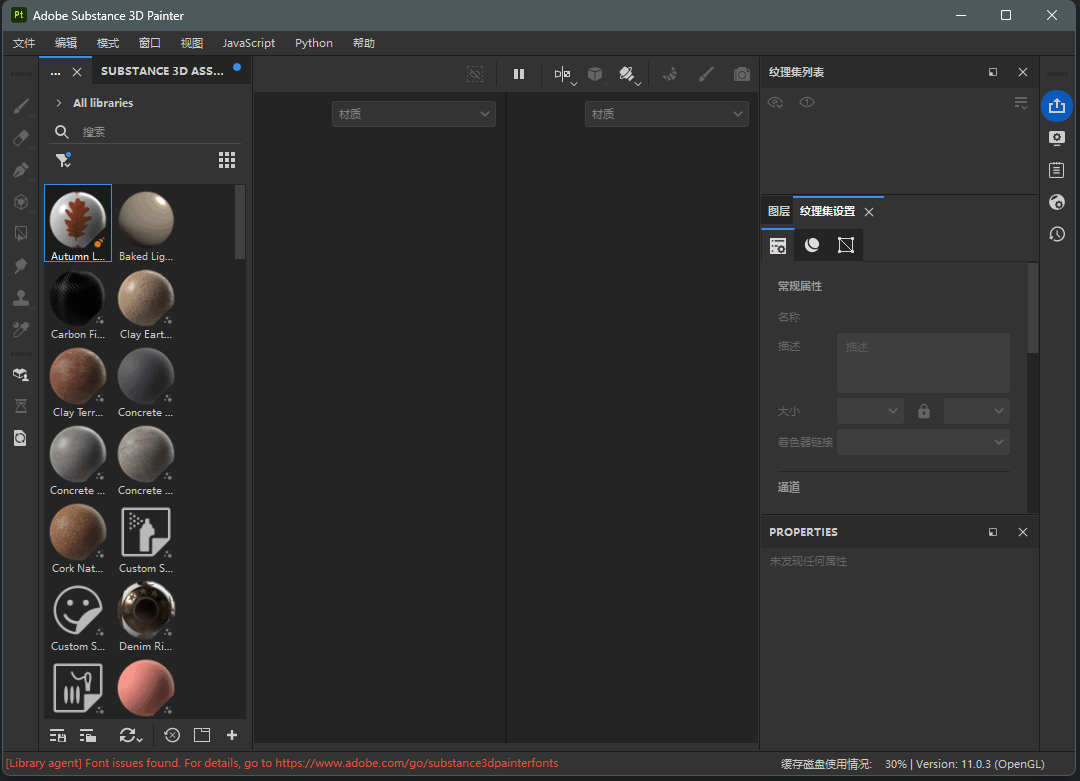This screenshot has width=1080, height=781.
Task: Click the Export textures blue button
Action: [1057, 106]
